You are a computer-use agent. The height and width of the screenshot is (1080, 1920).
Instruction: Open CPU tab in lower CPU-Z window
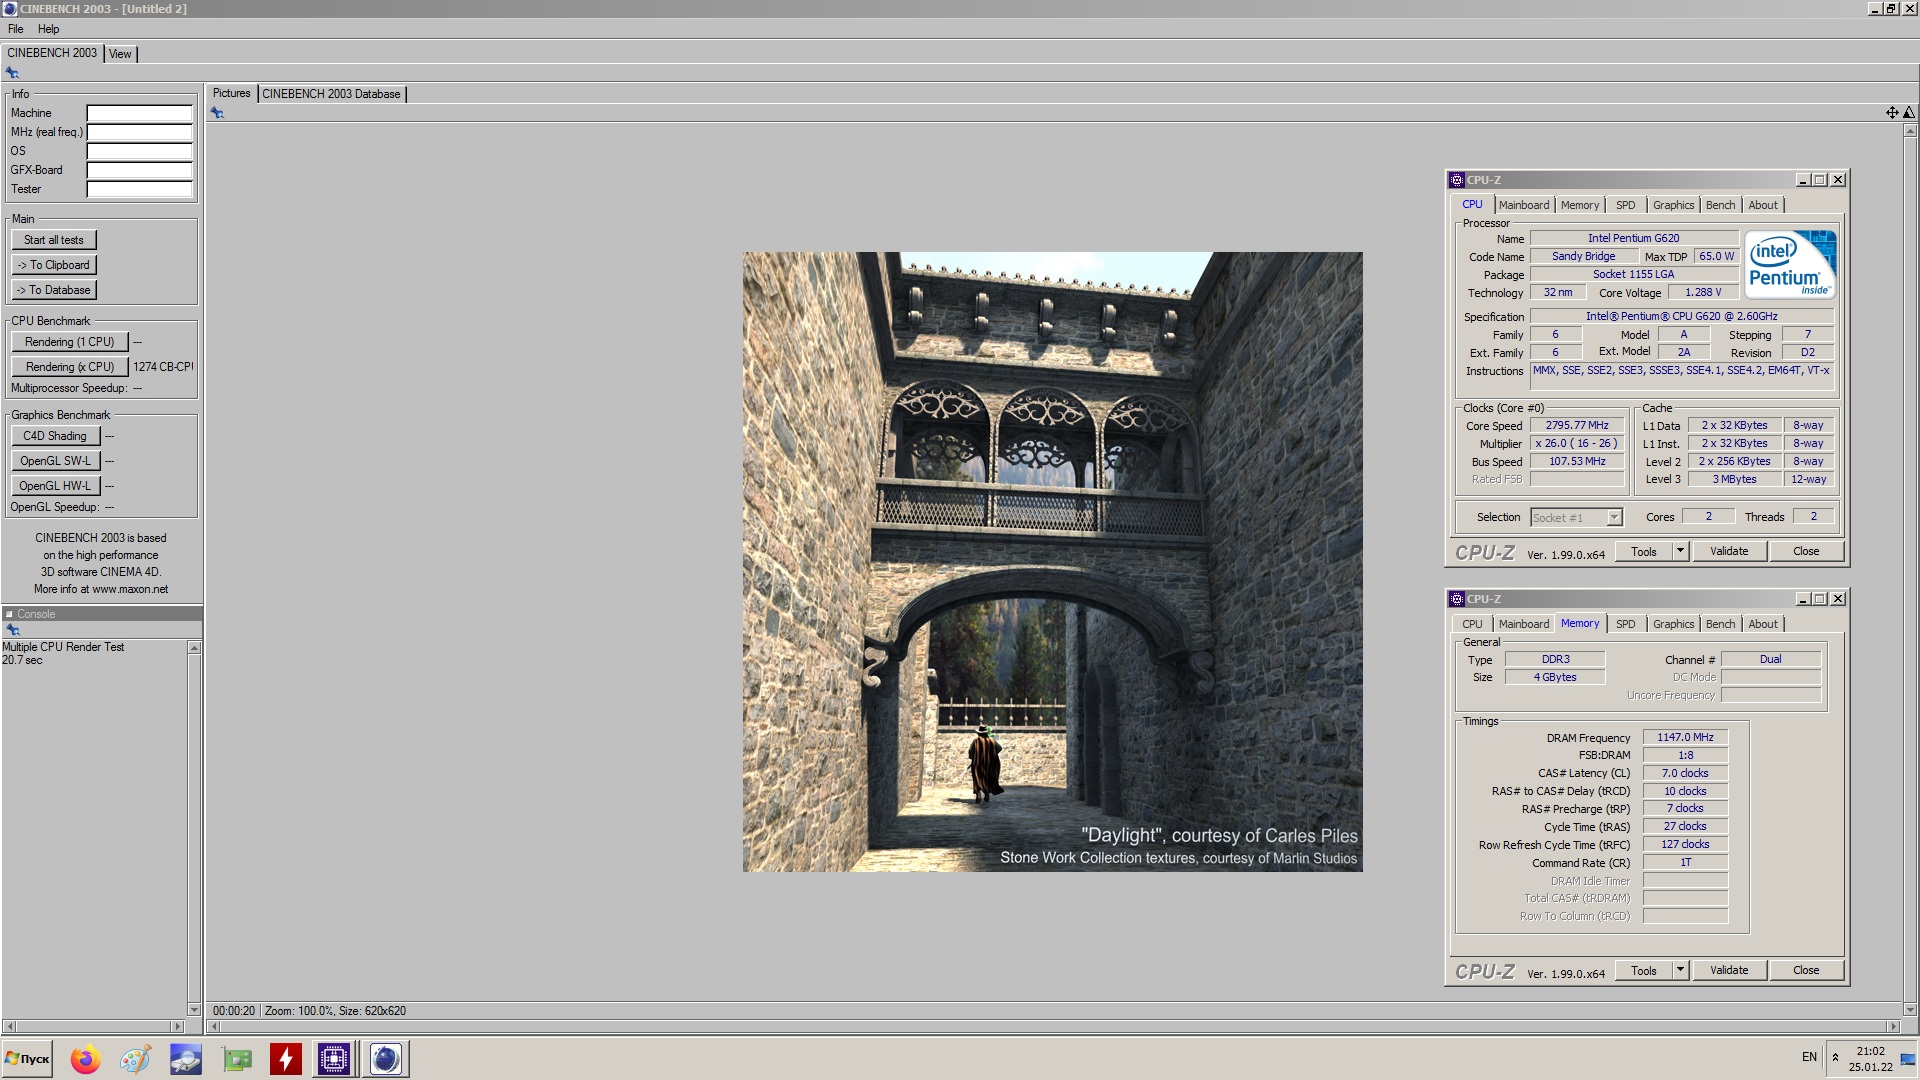tap(1472, 624)
